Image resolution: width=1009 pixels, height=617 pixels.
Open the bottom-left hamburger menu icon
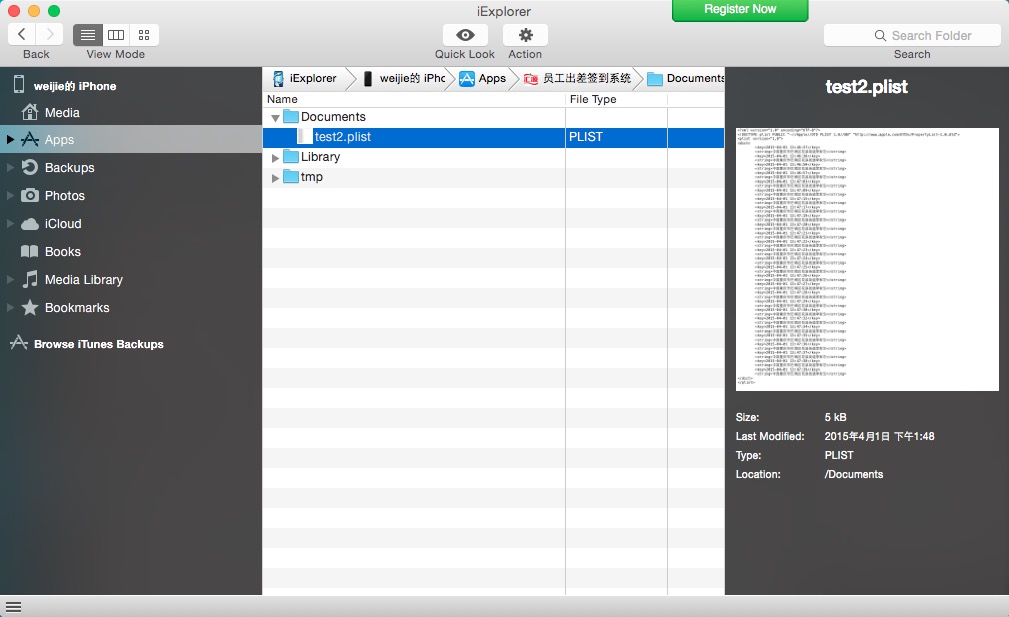pyautogui.click(x=14, y=607)
